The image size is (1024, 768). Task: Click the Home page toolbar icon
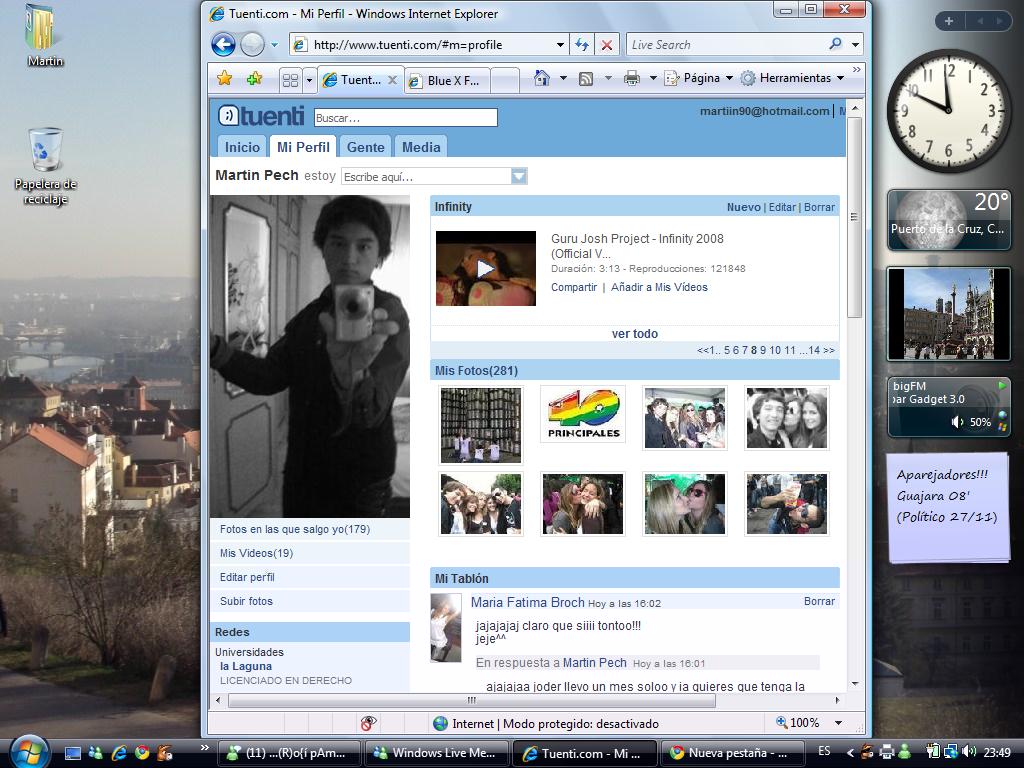click(541, 78)
